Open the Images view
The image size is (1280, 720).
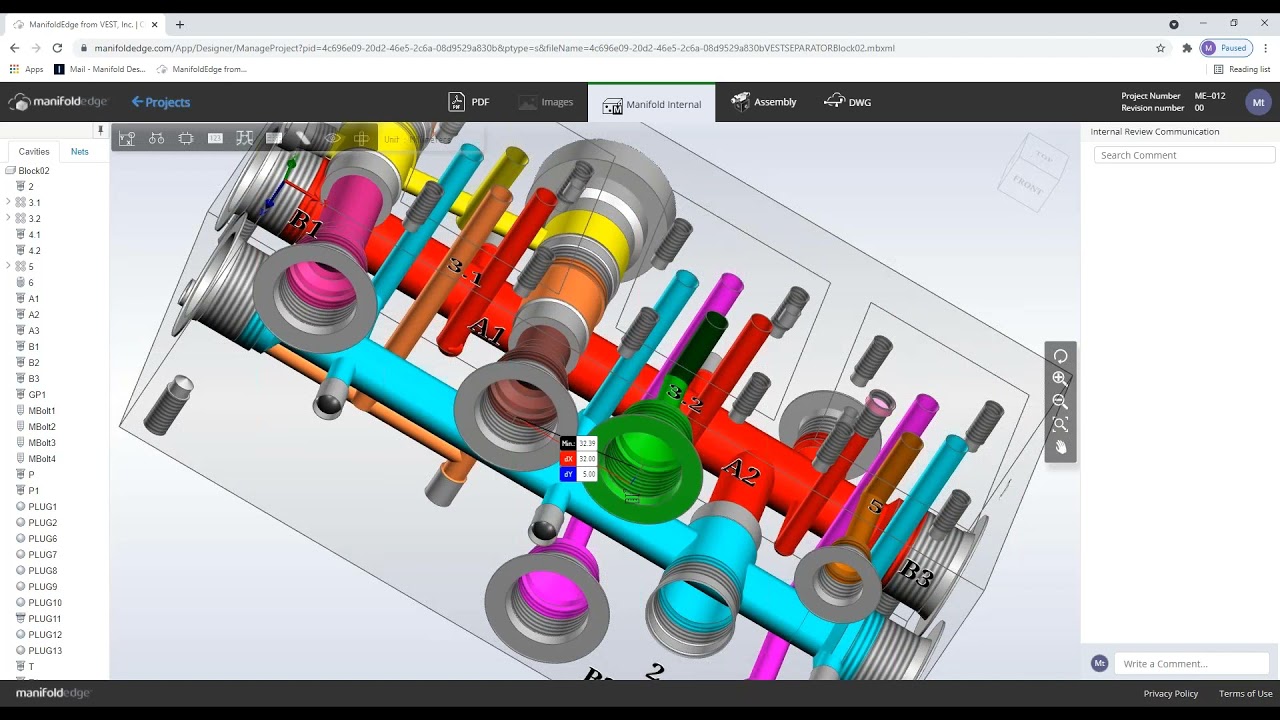tap(546, 102)
